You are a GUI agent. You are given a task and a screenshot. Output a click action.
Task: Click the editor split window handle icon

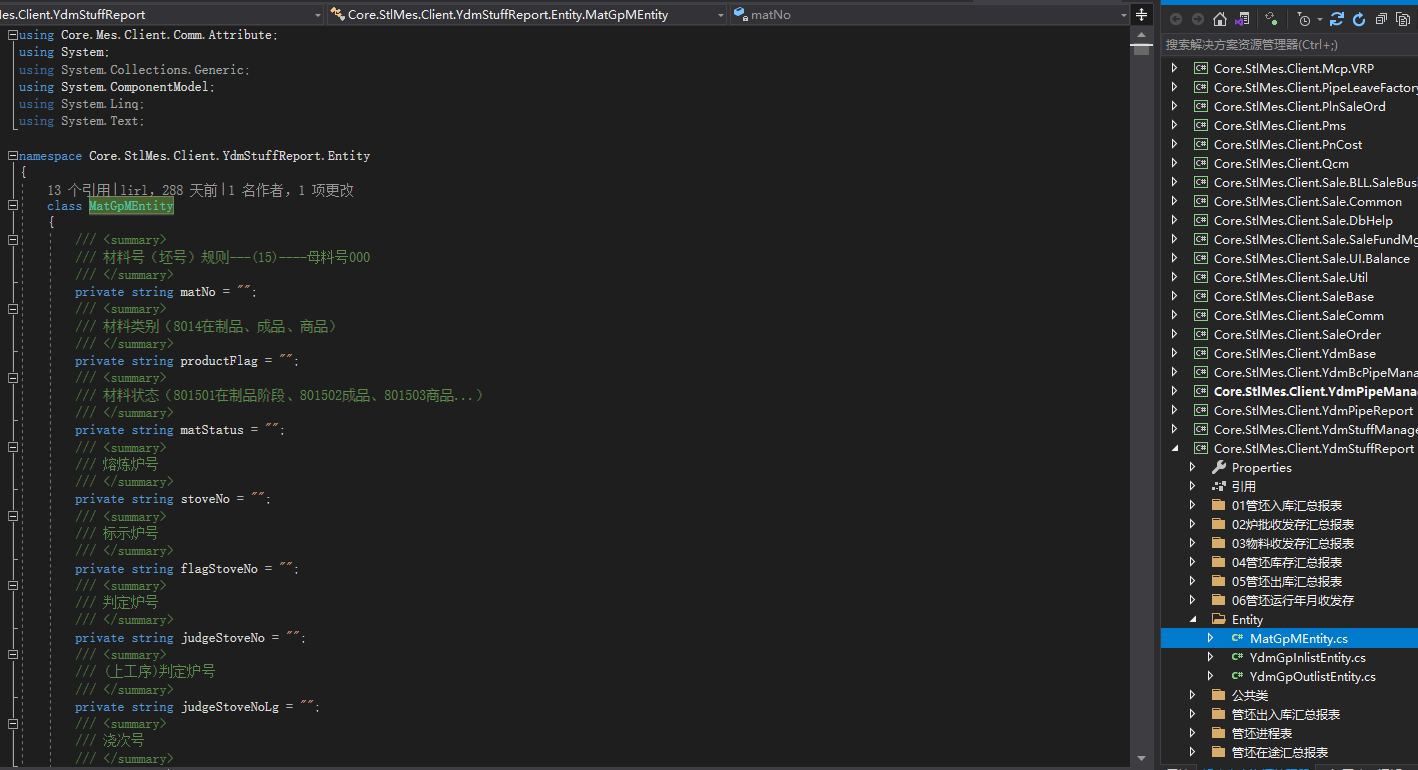1141,14
